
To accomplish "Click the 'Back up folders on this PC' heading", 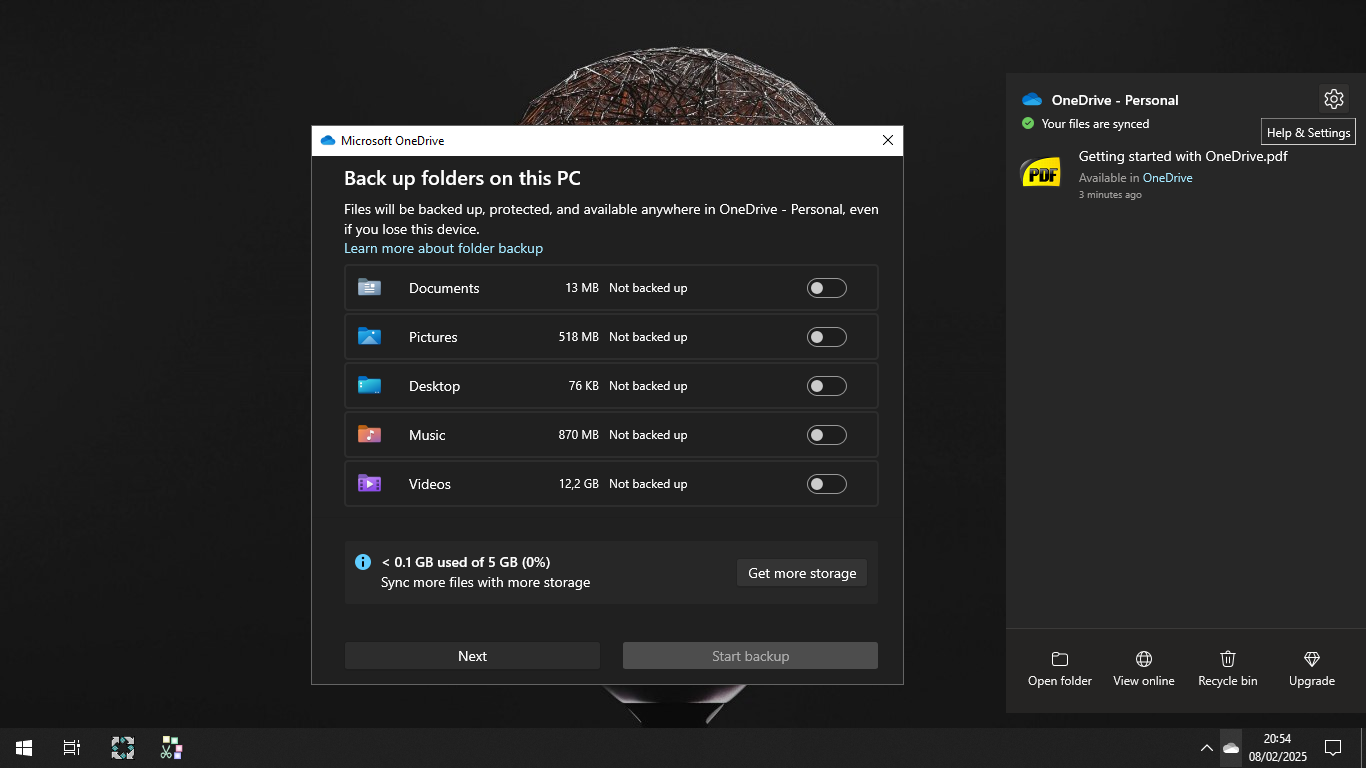I will click(462, 179).
